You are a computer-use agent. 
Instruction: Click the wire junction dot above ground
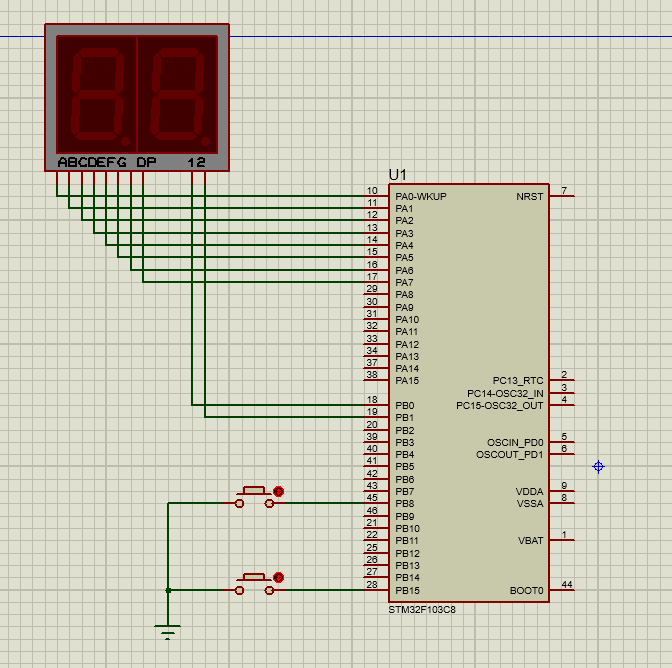168,590
